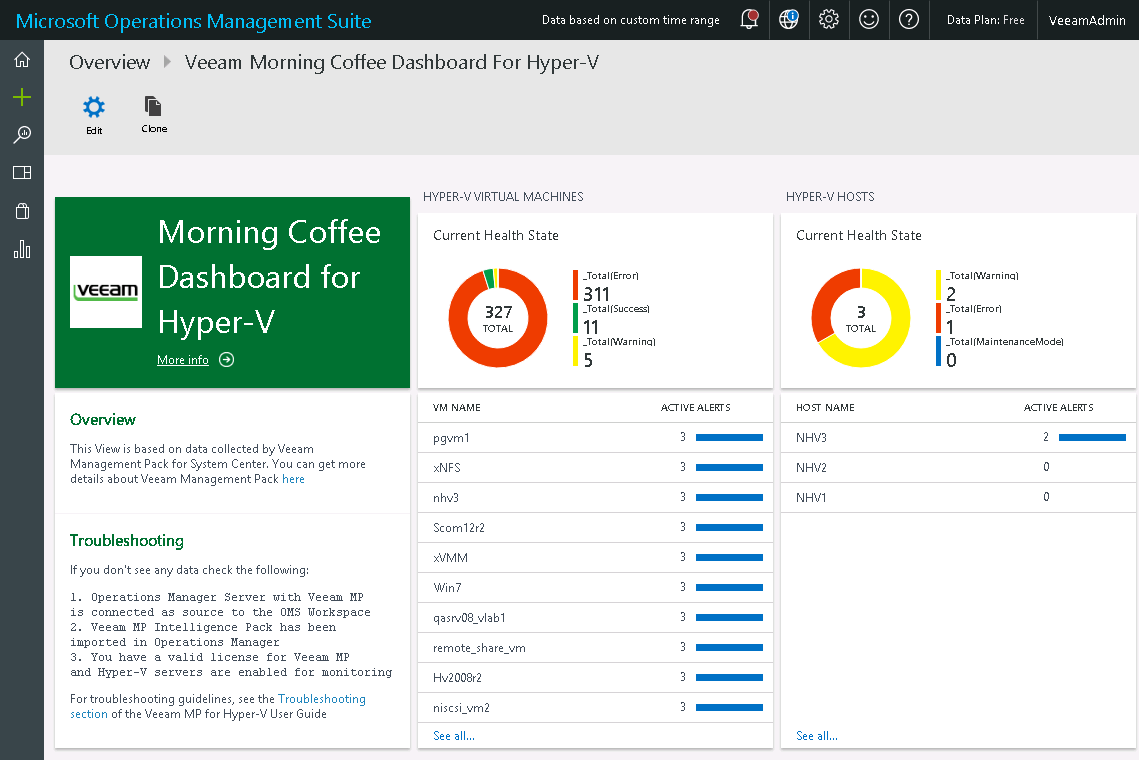Click the globe icon in top bar

click(789, 20)
